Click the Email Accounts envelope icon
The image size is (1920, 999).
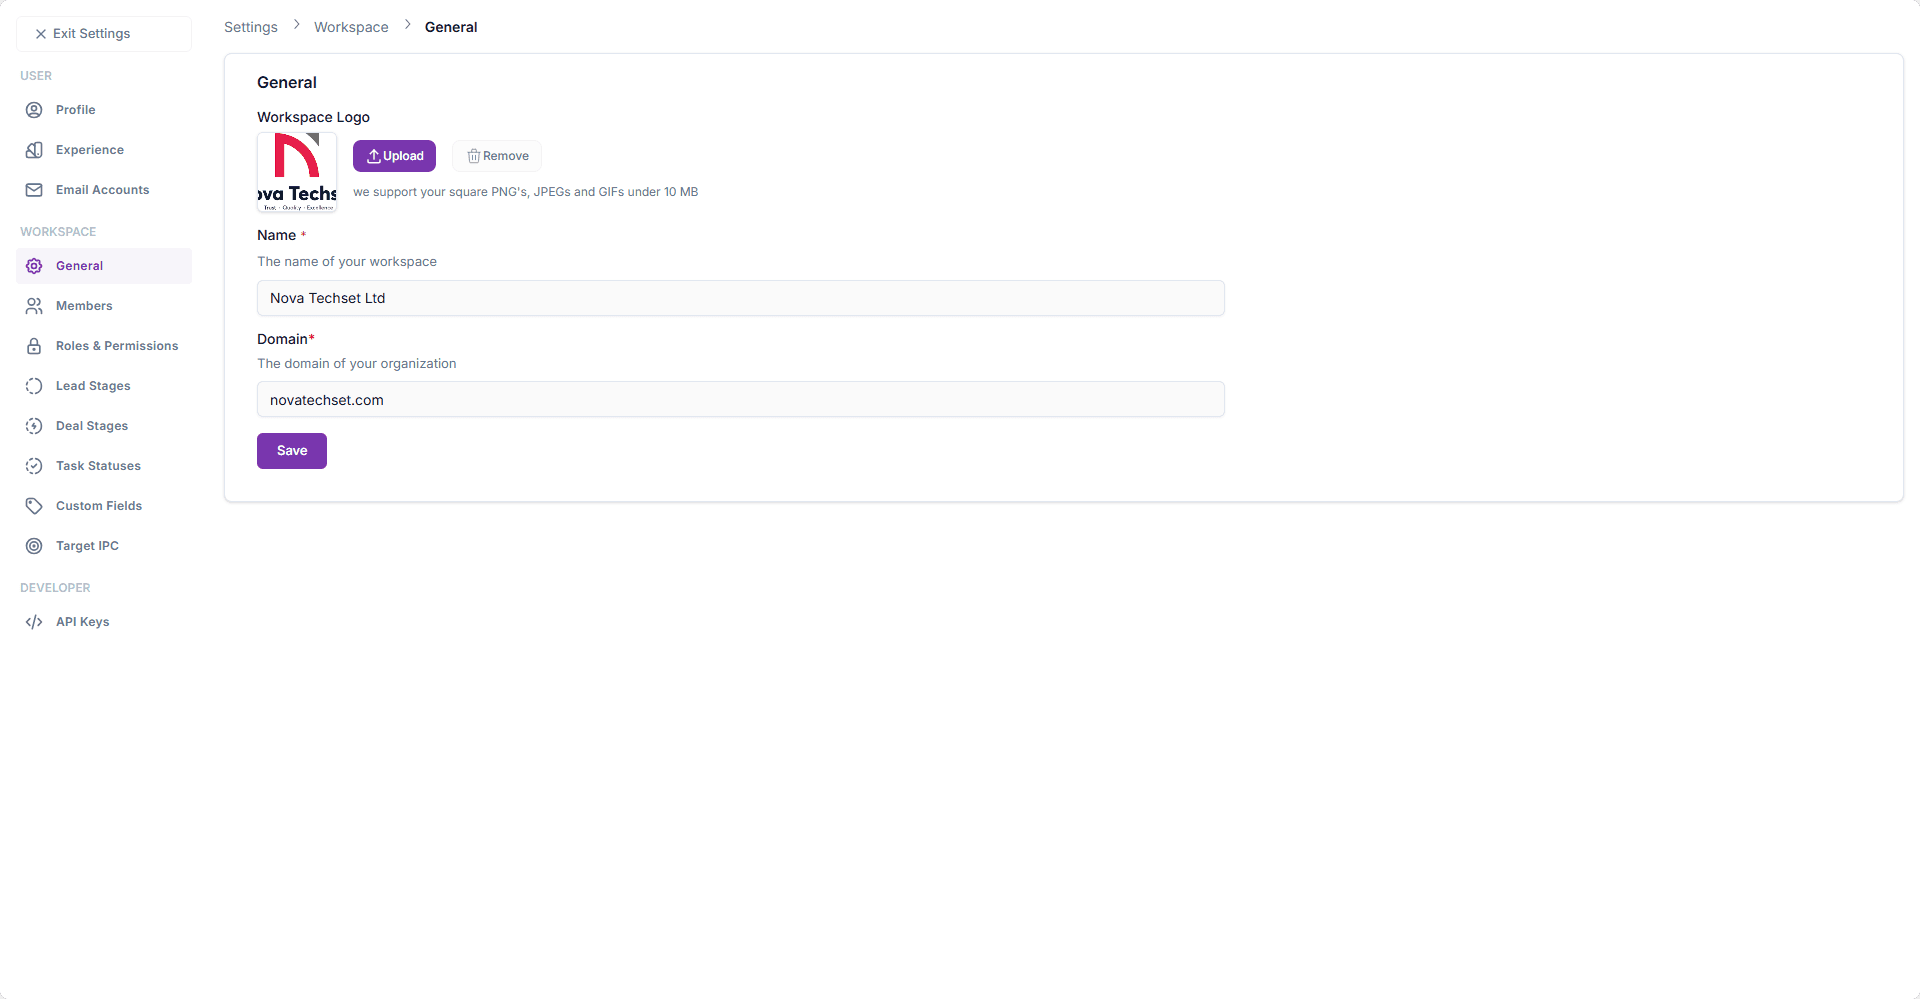(34, 190)
